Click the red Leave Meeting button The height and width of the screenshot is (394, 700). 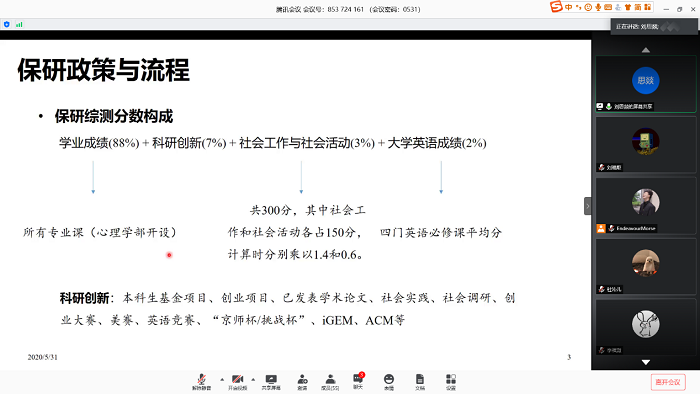click(x=668, y=382)
